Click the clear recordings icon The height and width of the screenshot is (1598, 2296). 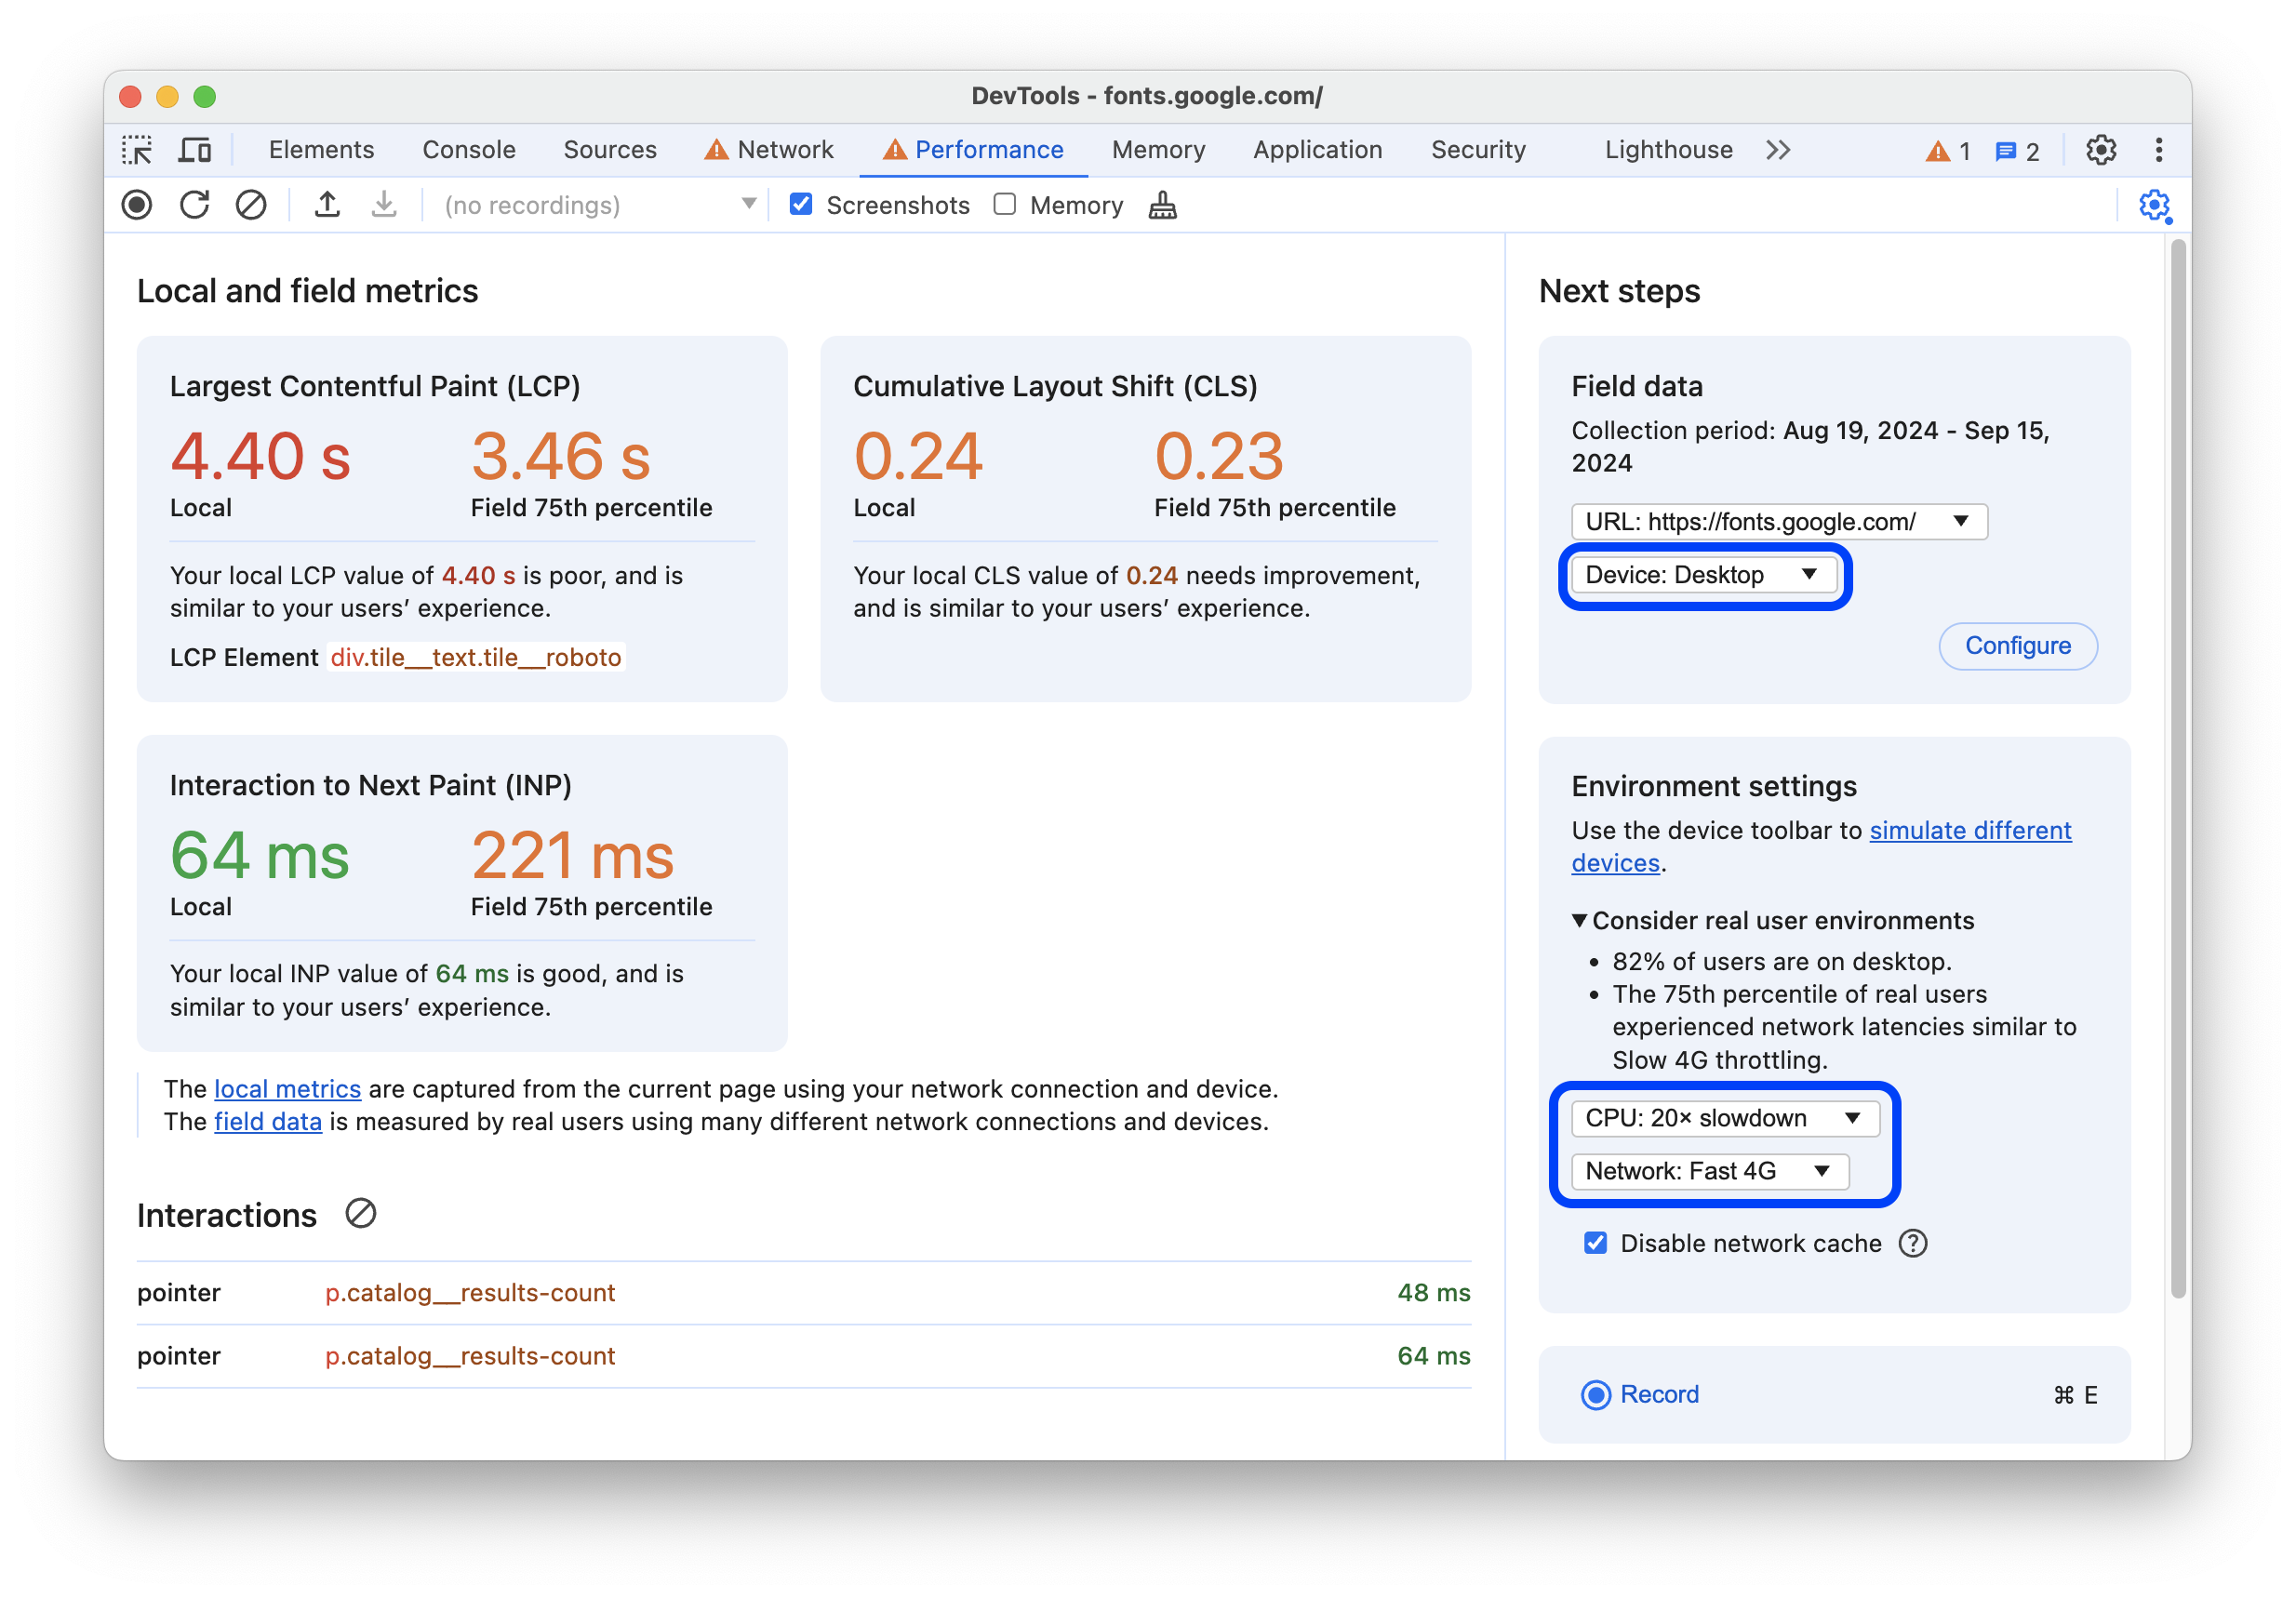[251, 206]
